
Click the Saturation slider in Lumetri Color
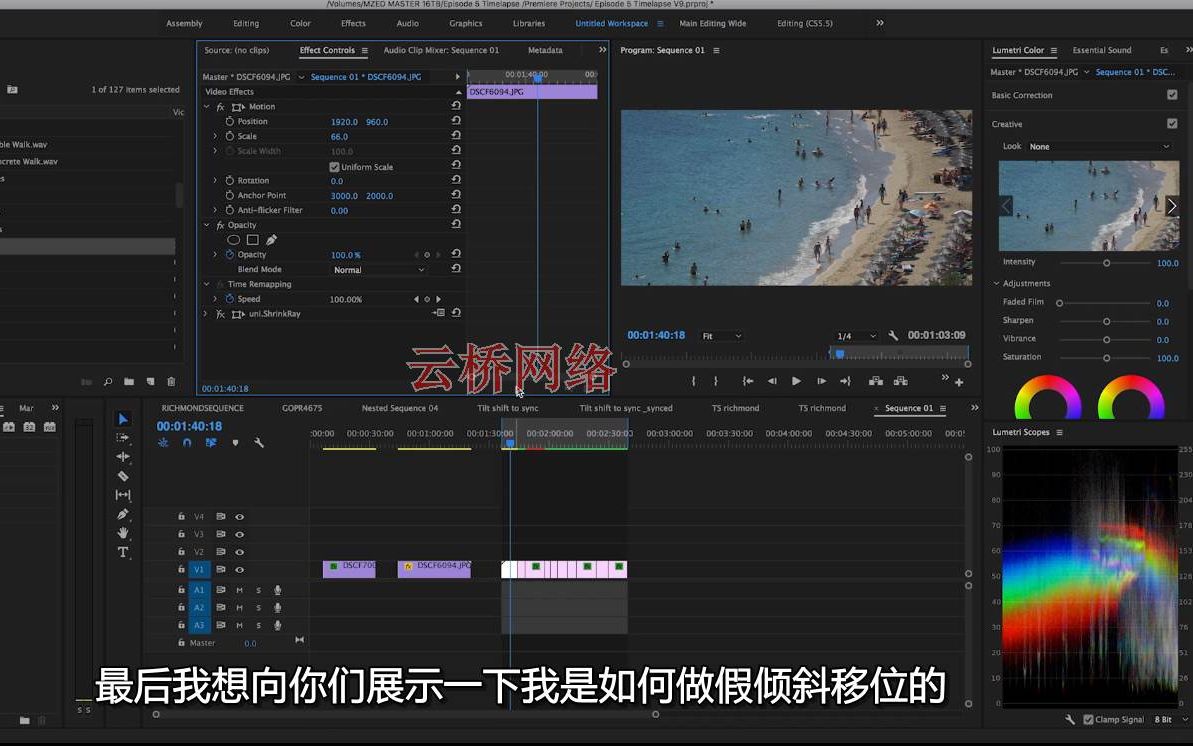1105,357
